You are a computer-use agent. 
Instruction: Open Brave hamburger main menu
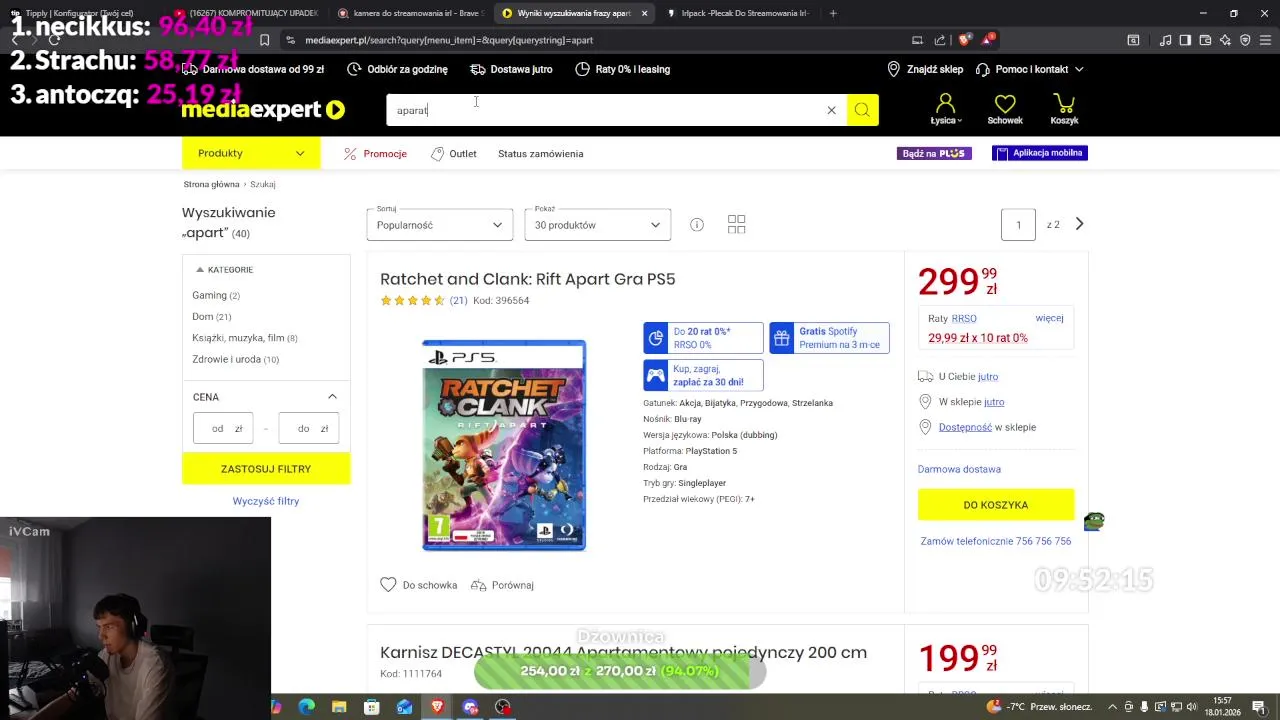click(1265, 40)
